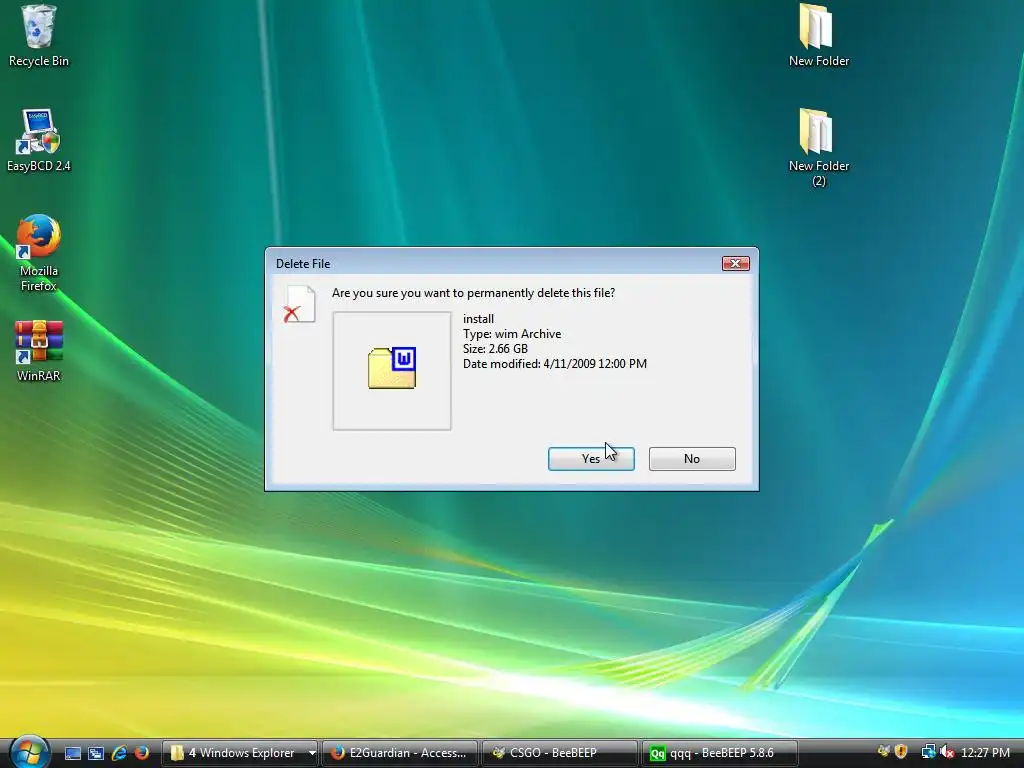Select the WinRAR desktop shortcut
This screenshot has height=768, width=1024.
pyautogui.click(x=39, y=351)
